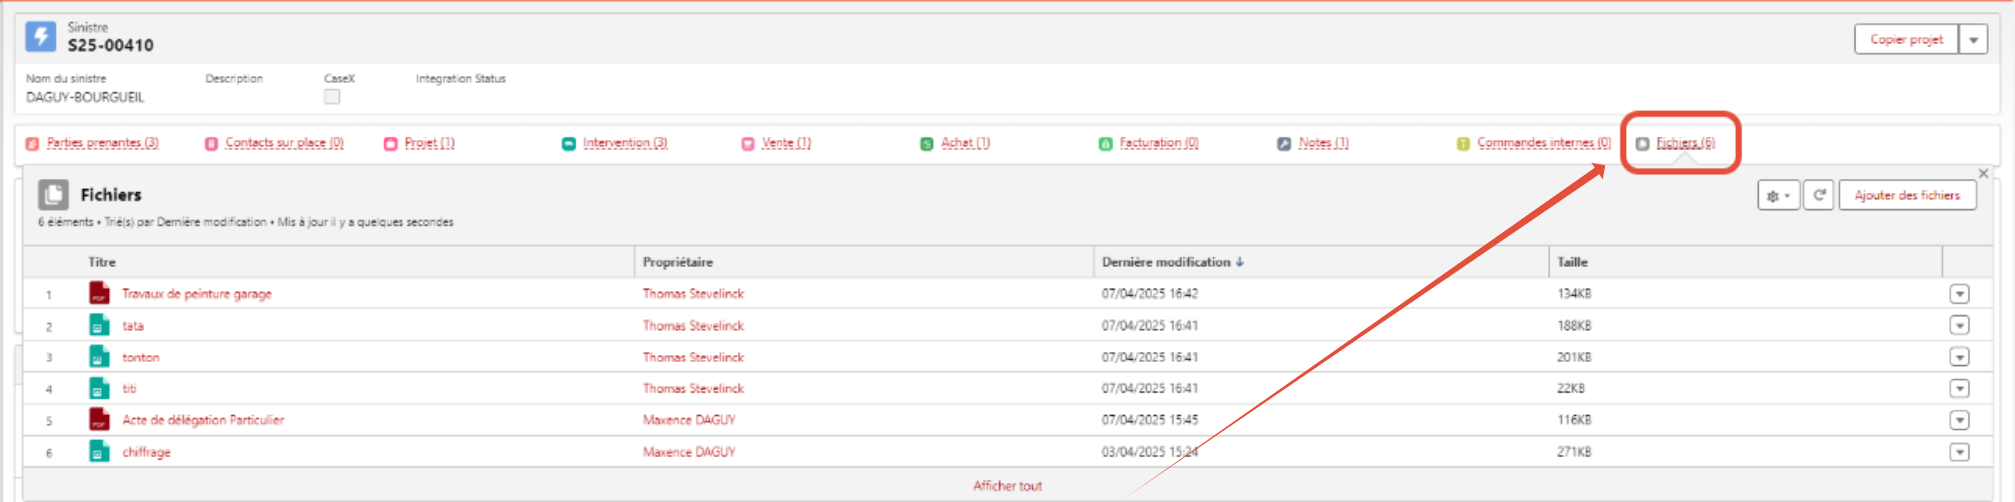Click the Parties prenantes tab icon
2015x502 pixels.
[33, 144]
